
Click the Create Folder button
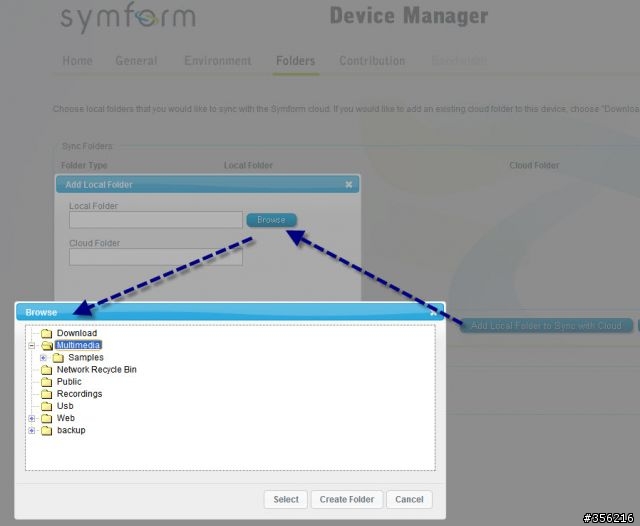(x=347, y=499)
